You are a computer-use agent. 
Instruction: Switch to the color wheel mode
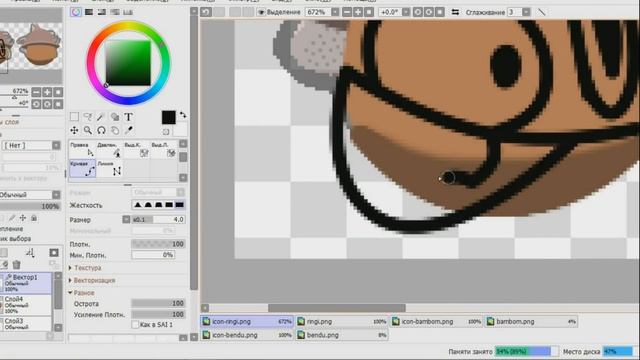coord(76,12)
